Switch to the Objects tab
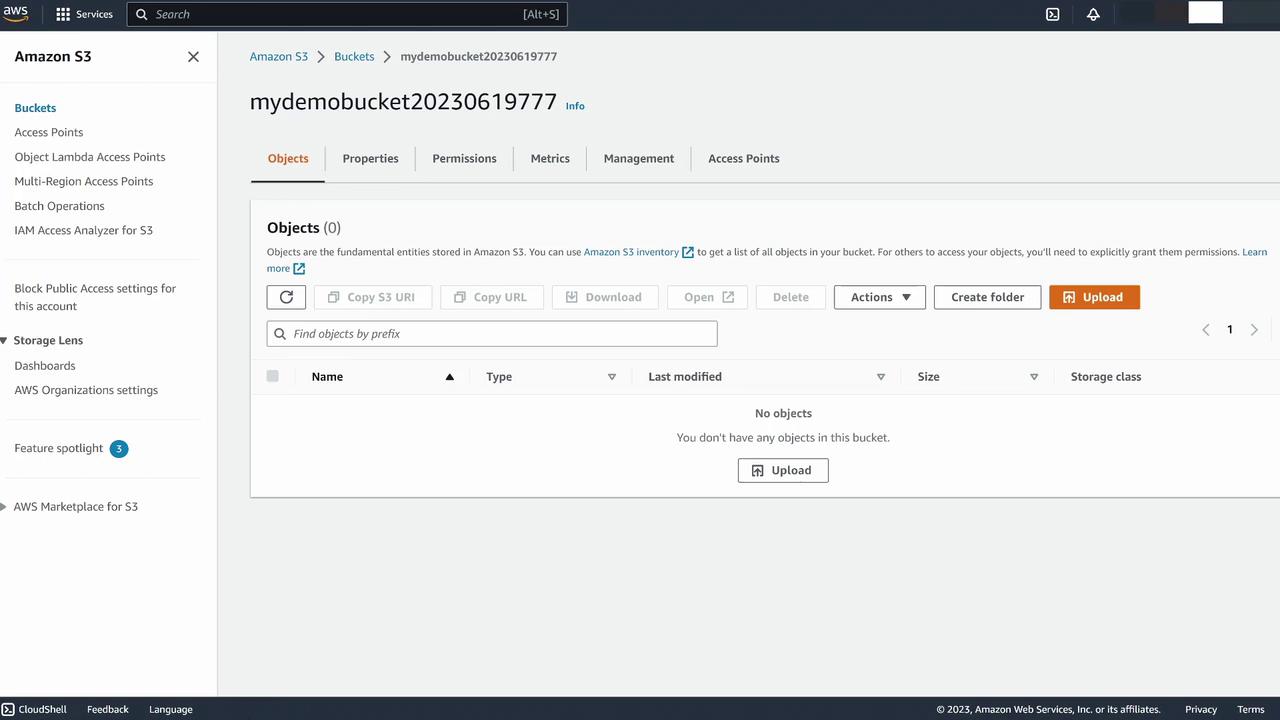Image resolution: width=1280 pixels, height=720 pixels. (288, 158)
